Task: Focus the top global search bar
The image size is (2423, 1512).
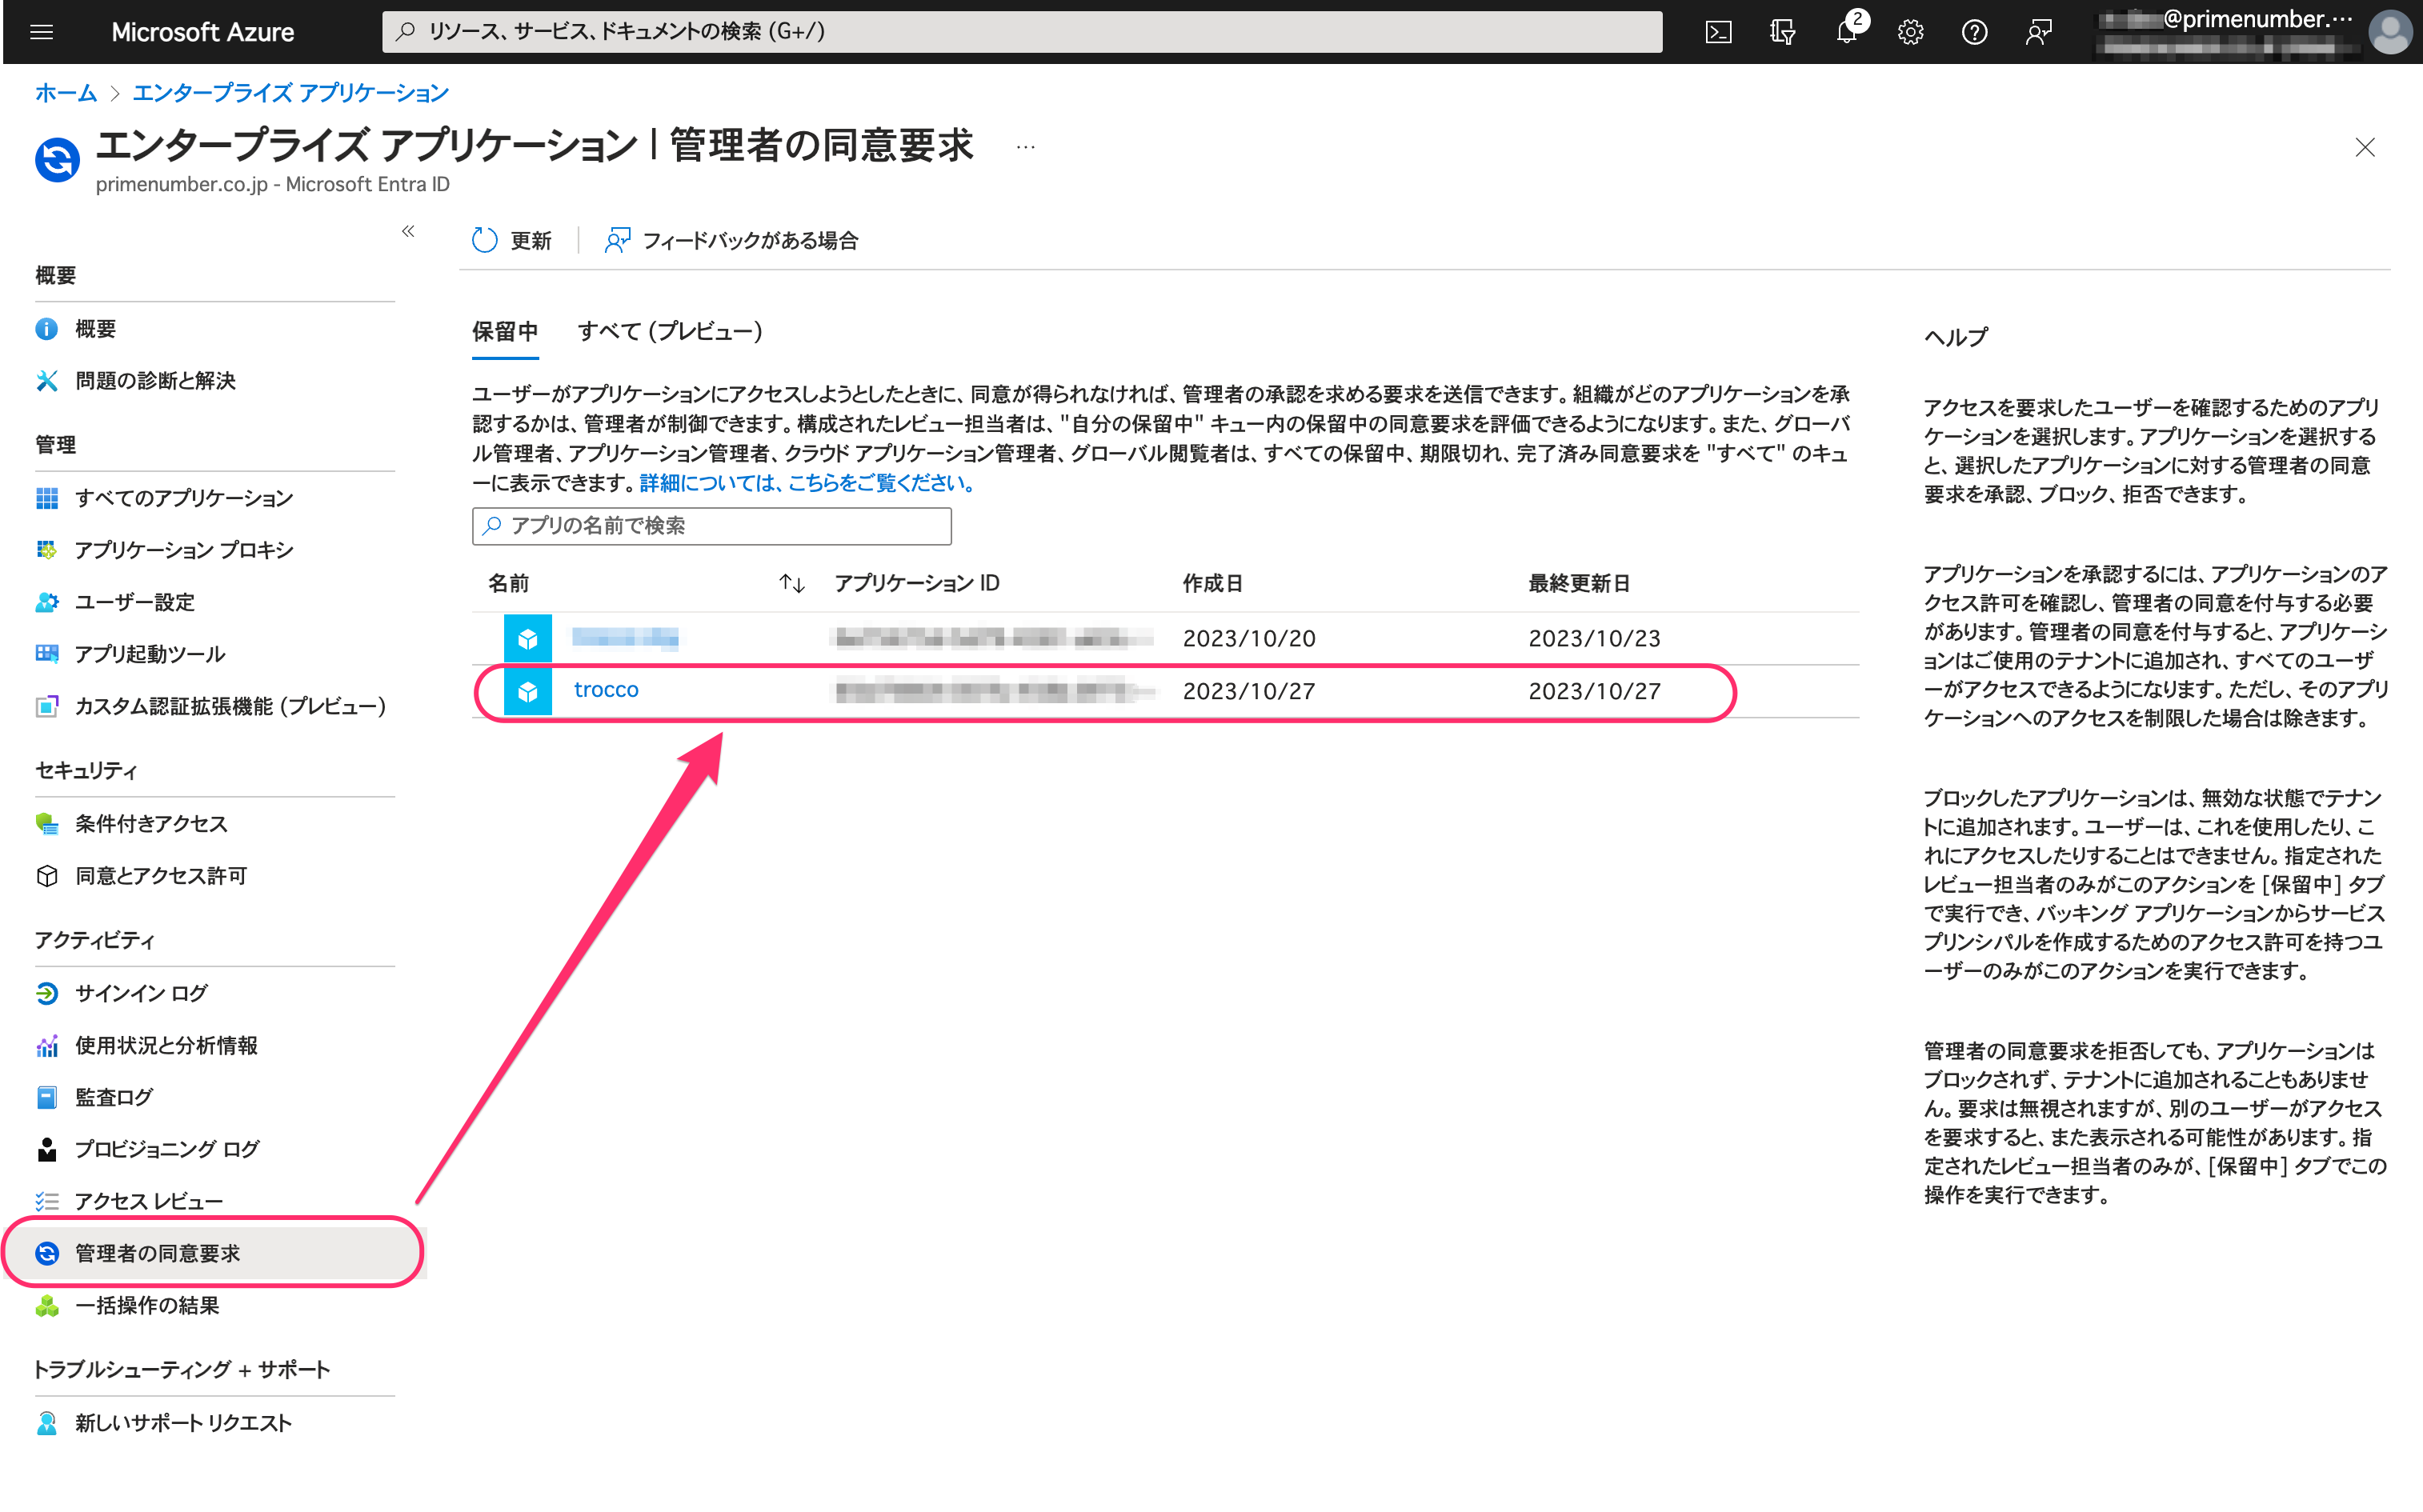Action: (1022, 32)
